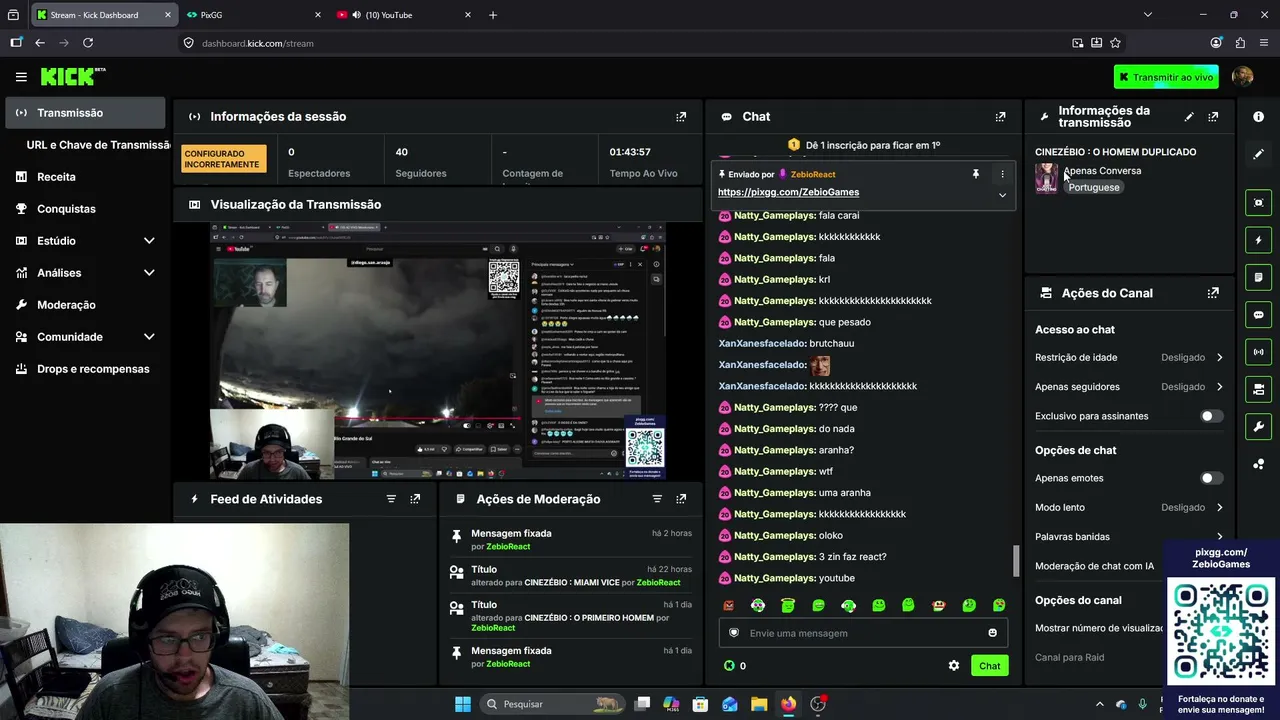Filter the Ações de Moderação list

(657, 499)
